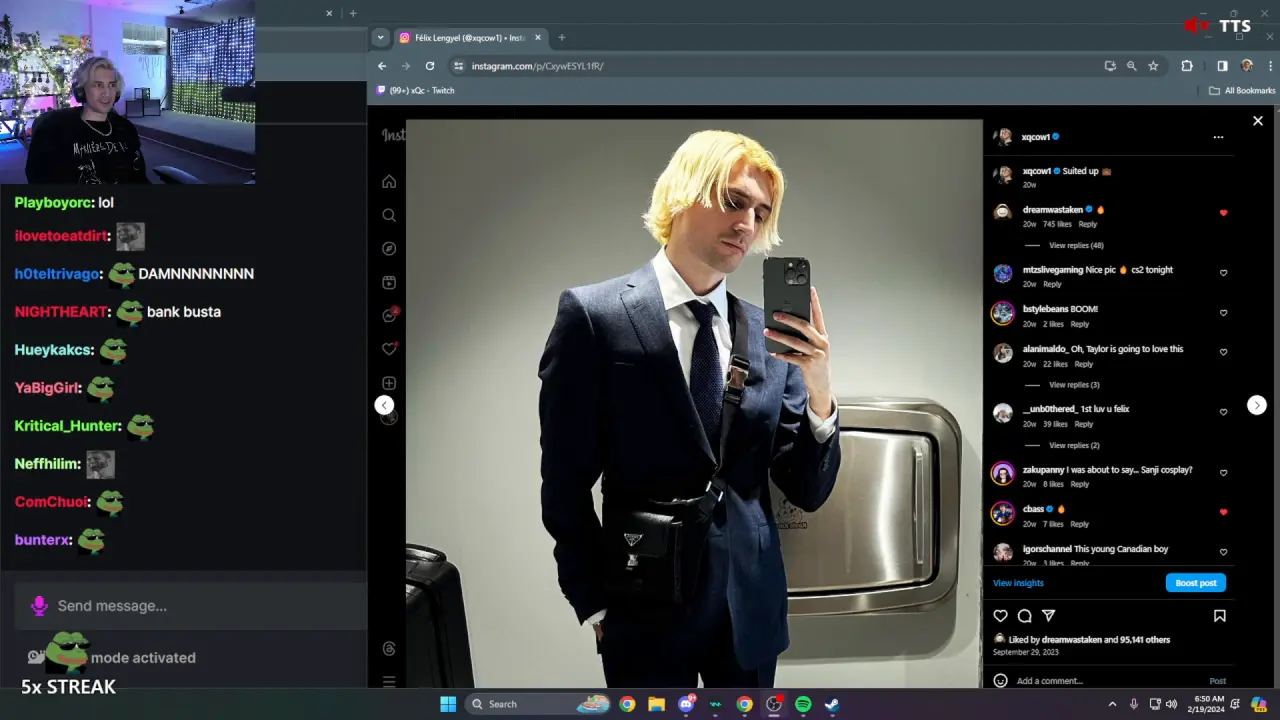
Task: Open Chrome Extensions puzzle icon
Action: click(1187, 66)
